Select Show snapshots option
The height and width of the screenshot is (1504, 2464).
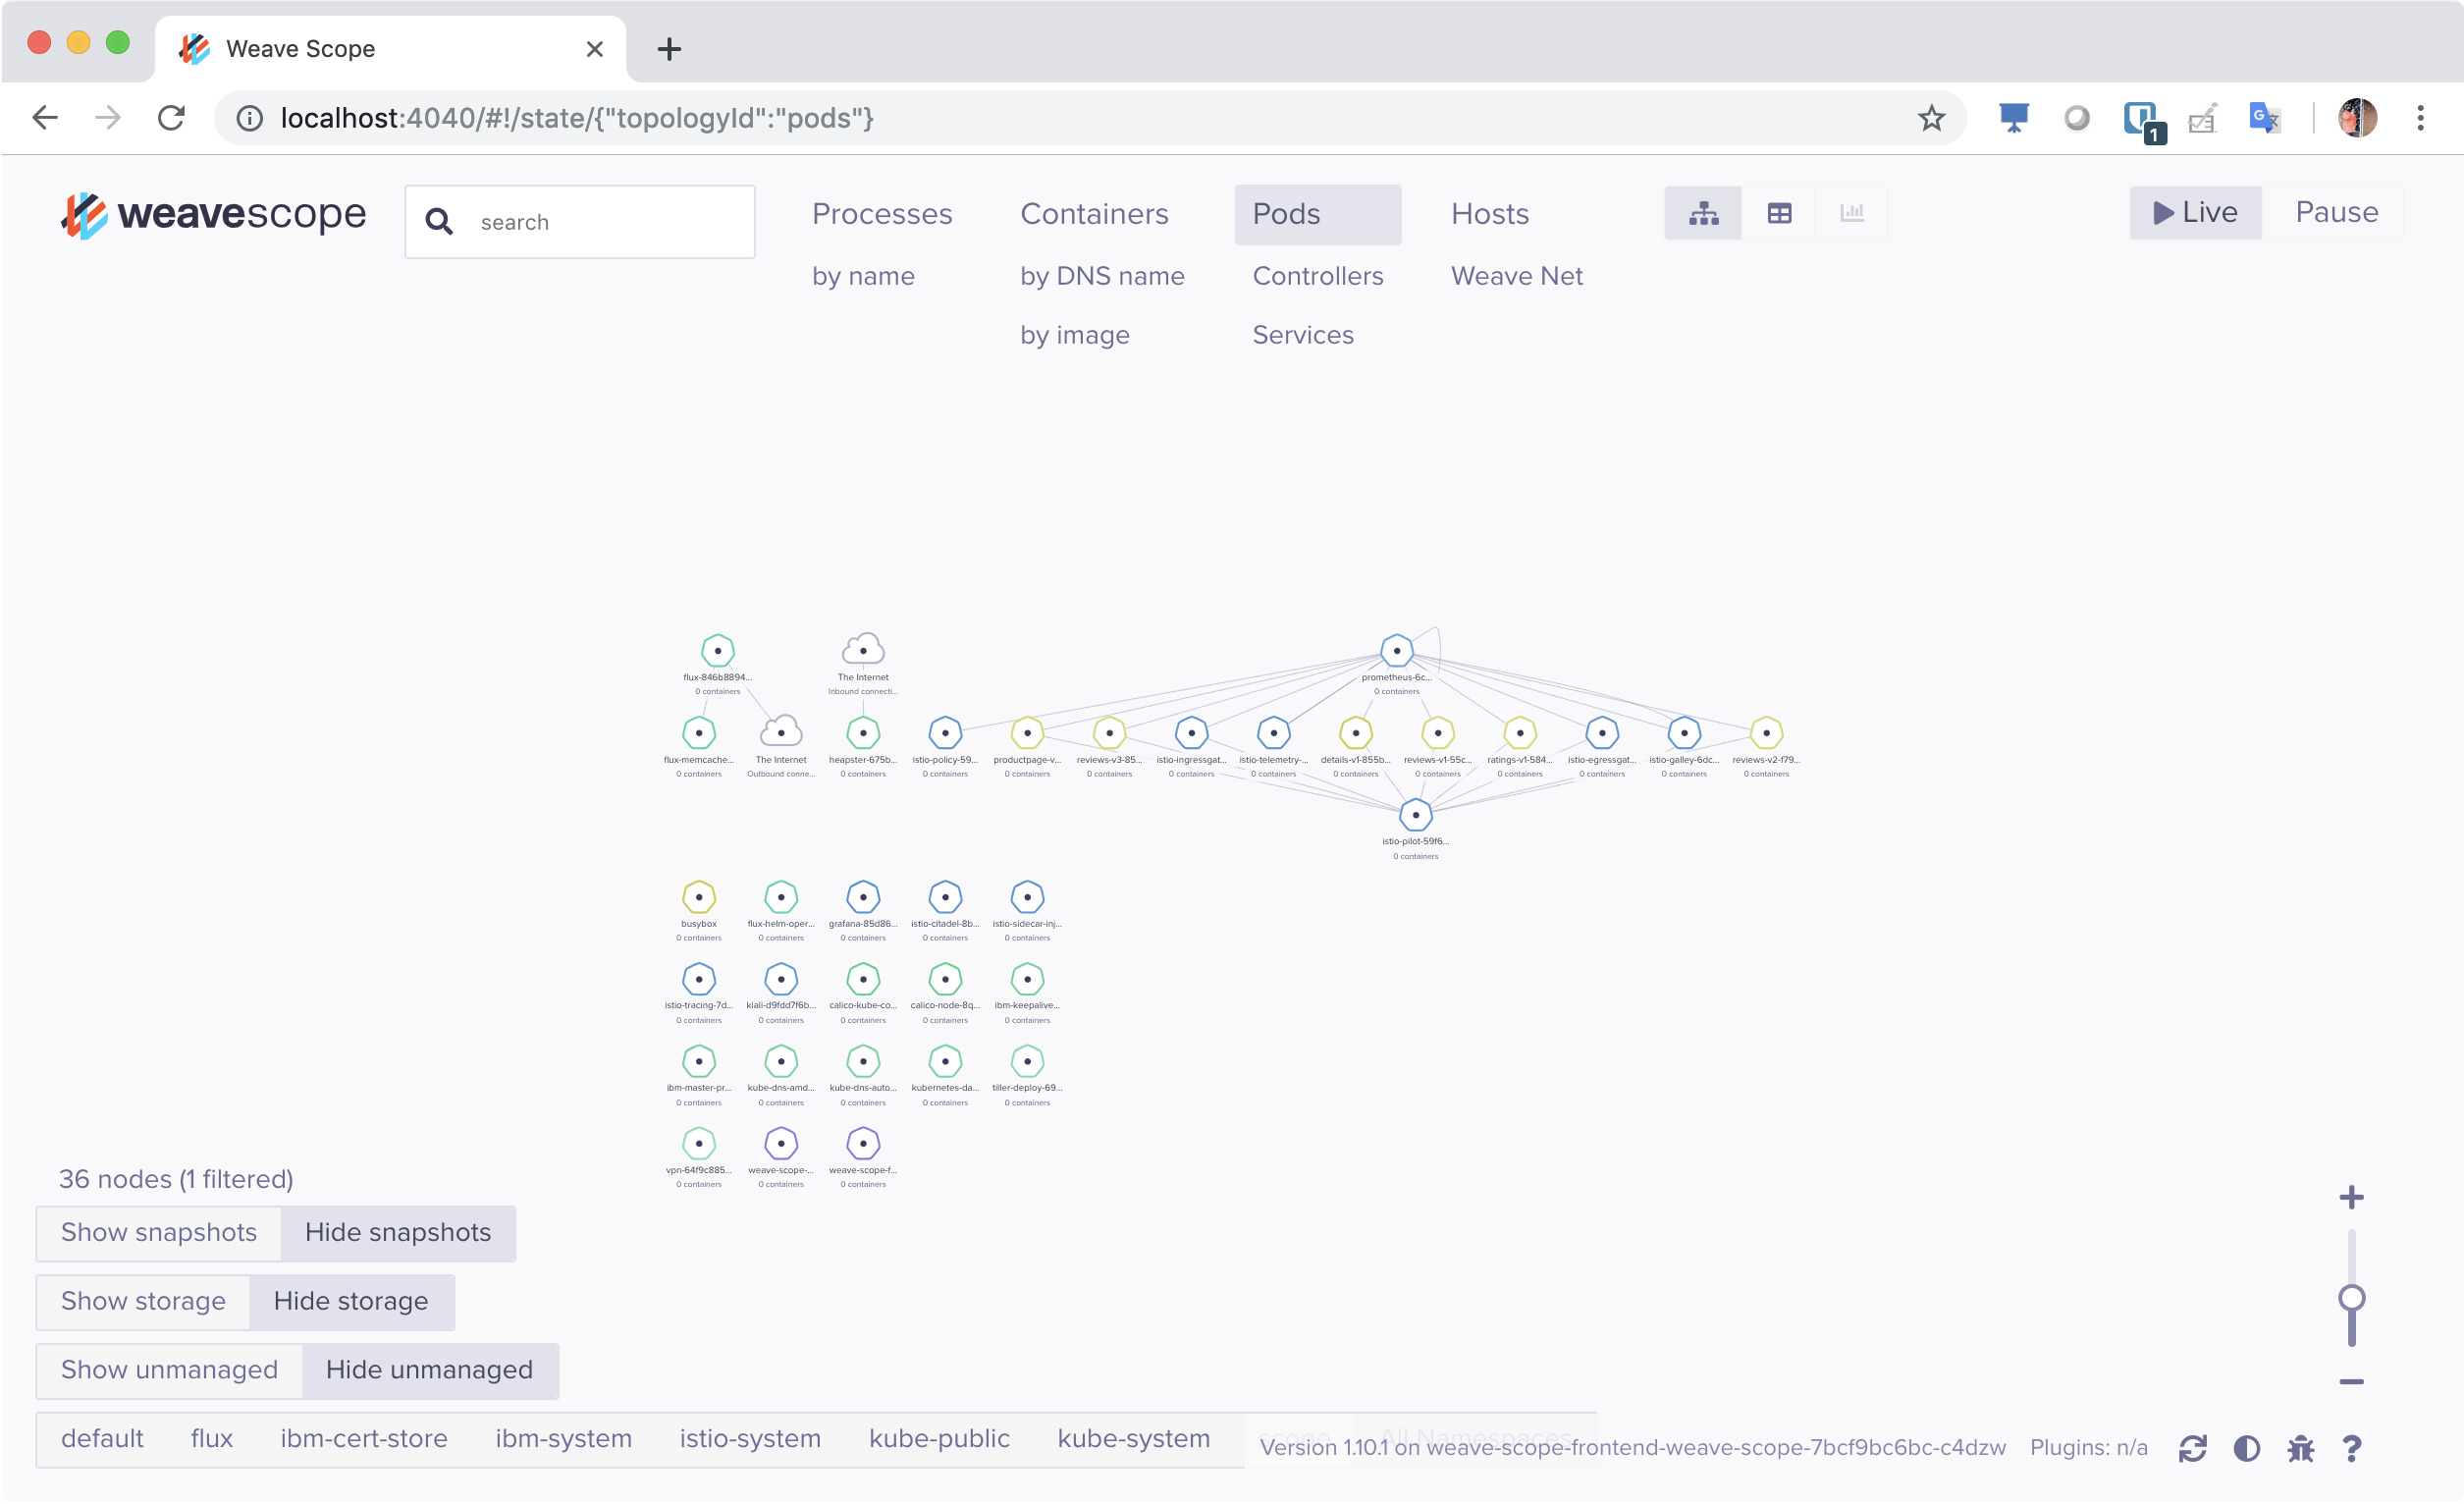(x=159, y=1232)
